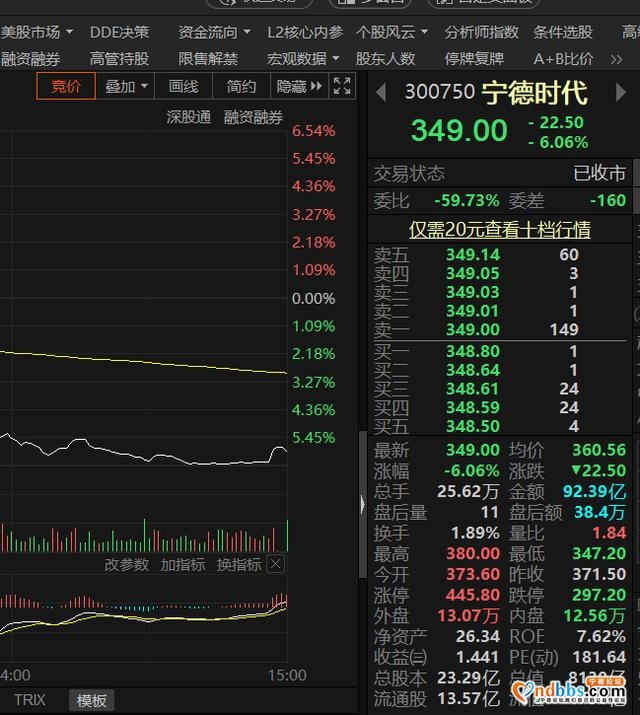
Task: Click 加指标 to add indicator
Action: pos(183,565)
